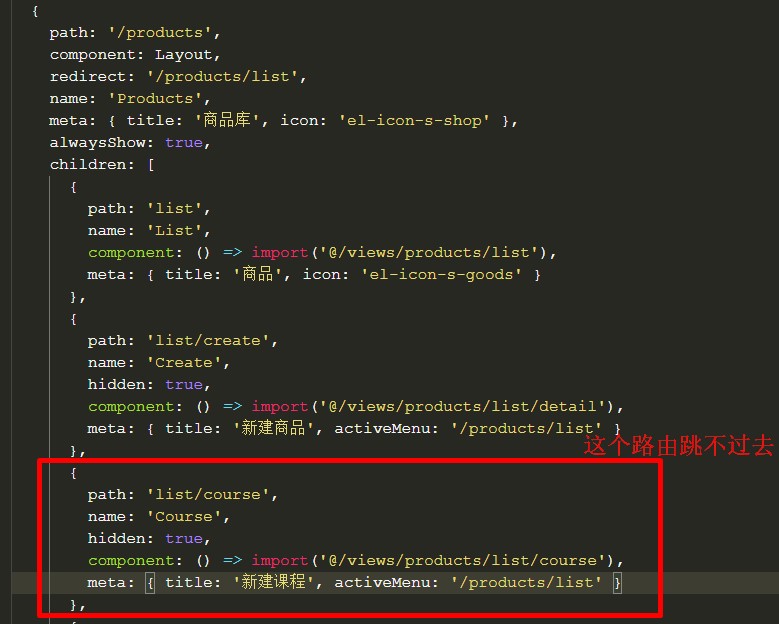Click the import keyword in the Create route

(x=280, y=407)
